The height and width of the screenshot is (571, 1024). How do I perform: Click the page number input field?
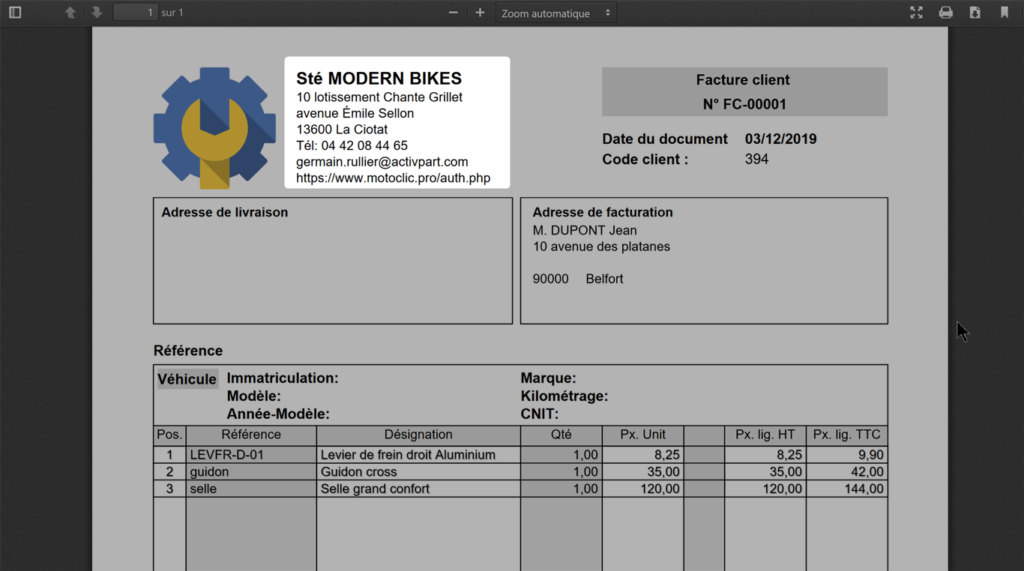pos(135,13)
